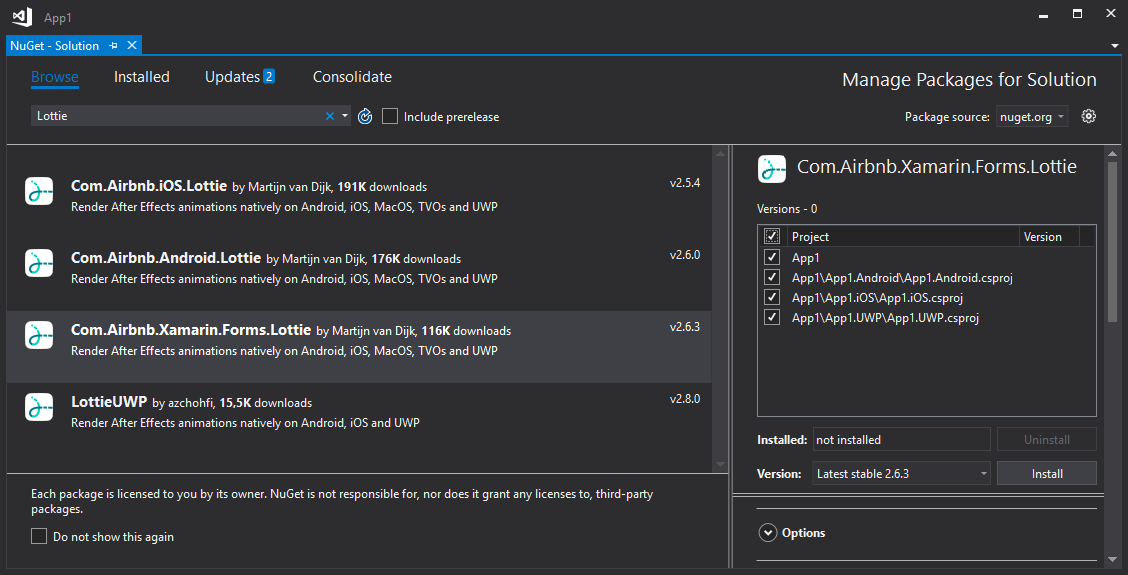This screenshot has width=1128, height=575.
Task: Open package source settings gear icon
Action: tap(1089, 116)
